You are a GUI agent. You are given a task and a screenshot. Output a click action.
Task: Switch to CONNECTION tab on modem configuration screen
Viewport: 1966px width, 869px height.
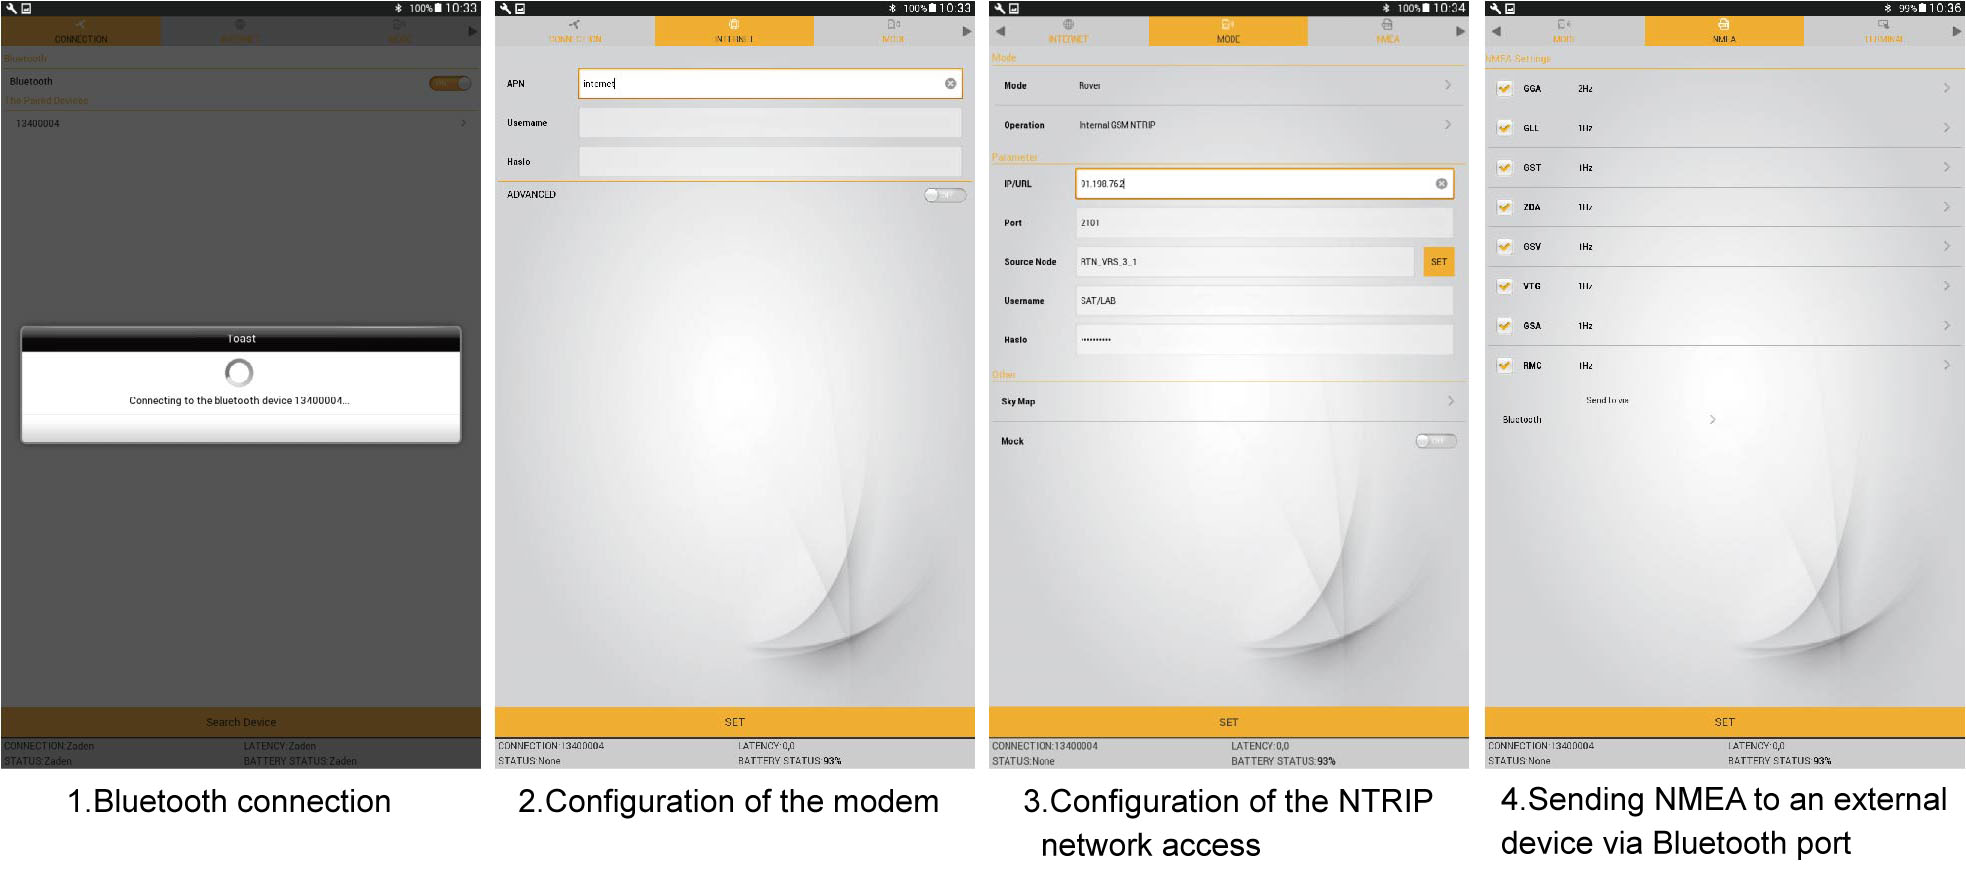(x=575, y=31)
